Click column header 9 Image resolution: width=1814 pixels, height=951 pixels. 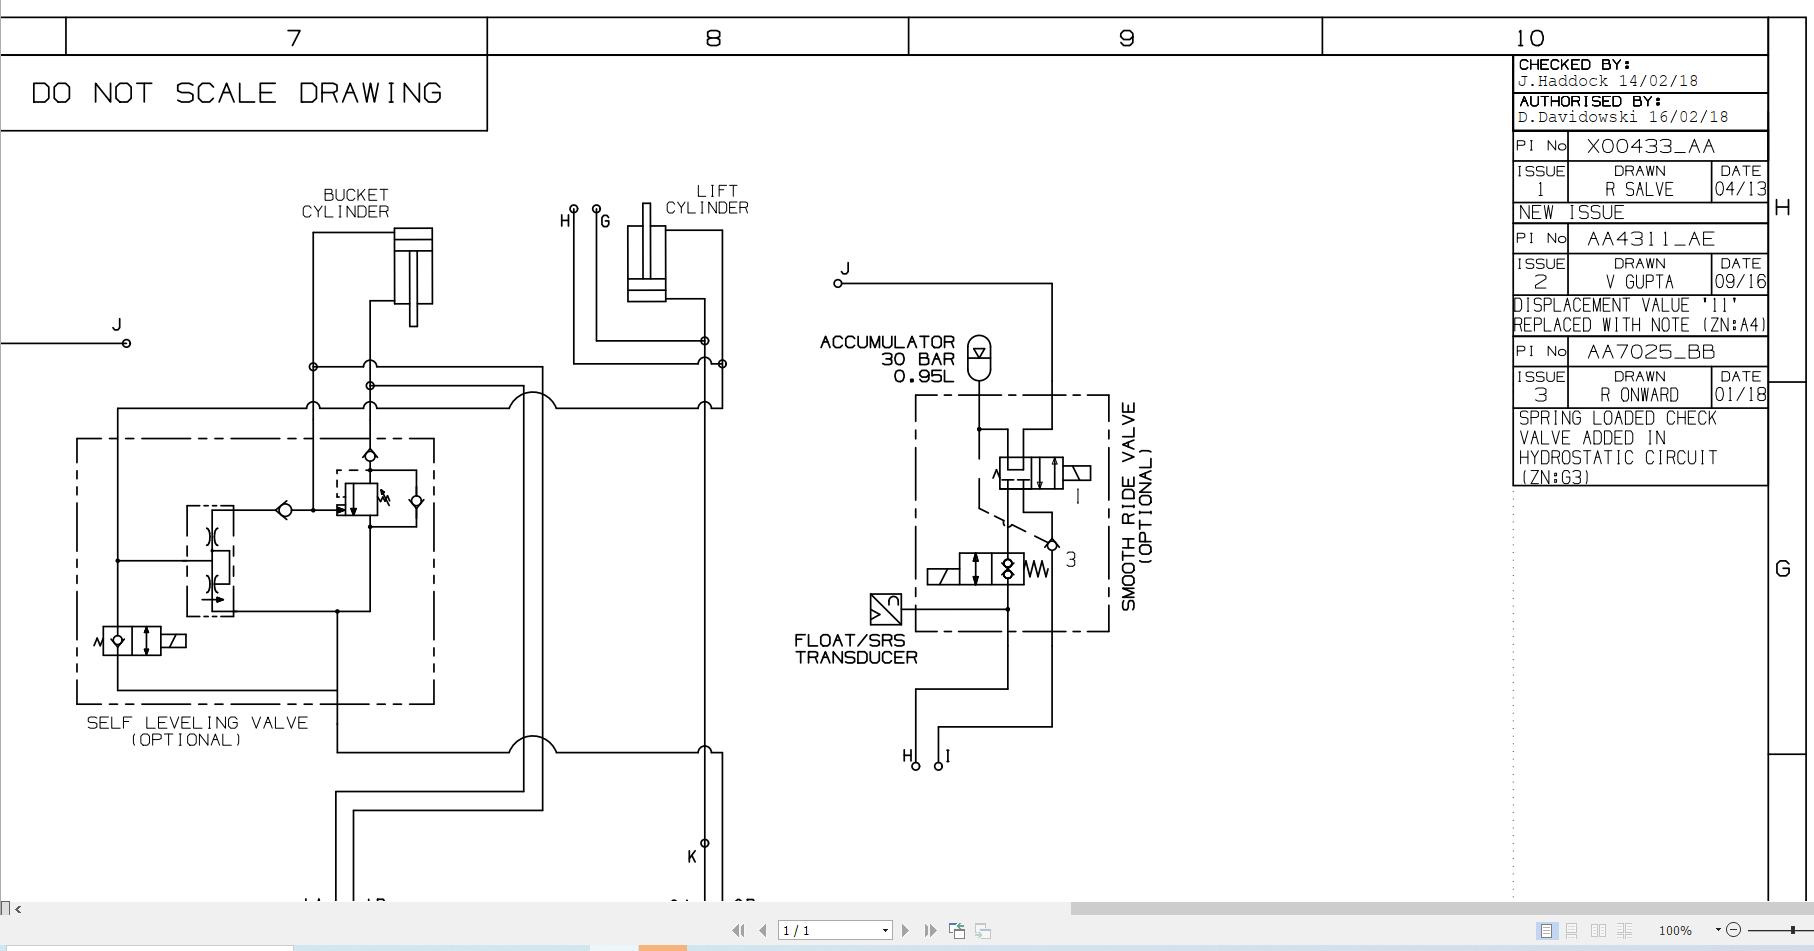tap(1127, 38)
